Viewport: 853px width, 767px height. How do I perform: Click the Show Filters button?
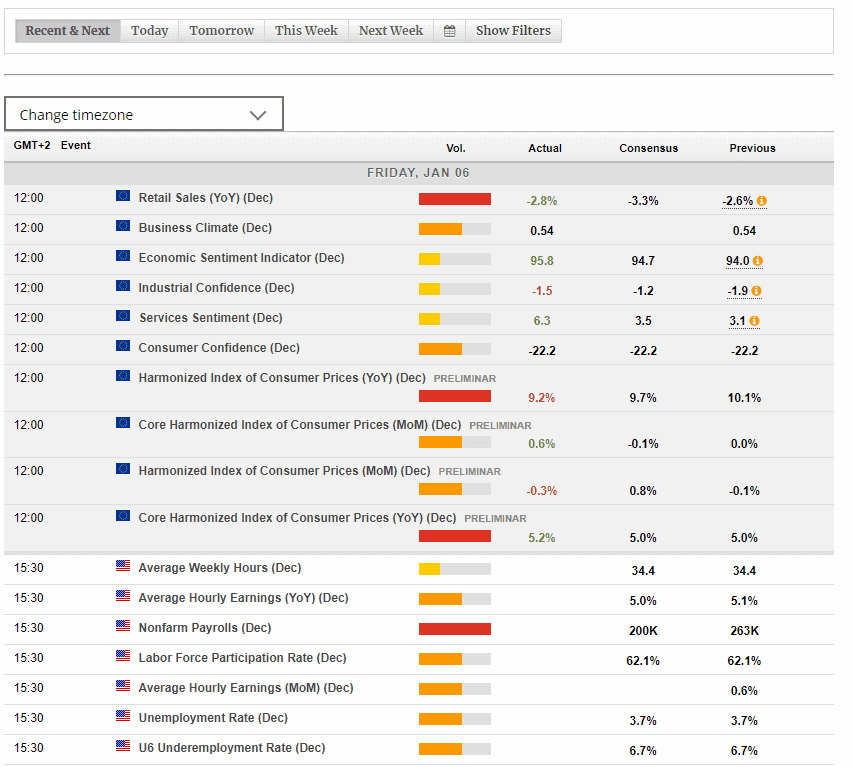tap(513, 30)
